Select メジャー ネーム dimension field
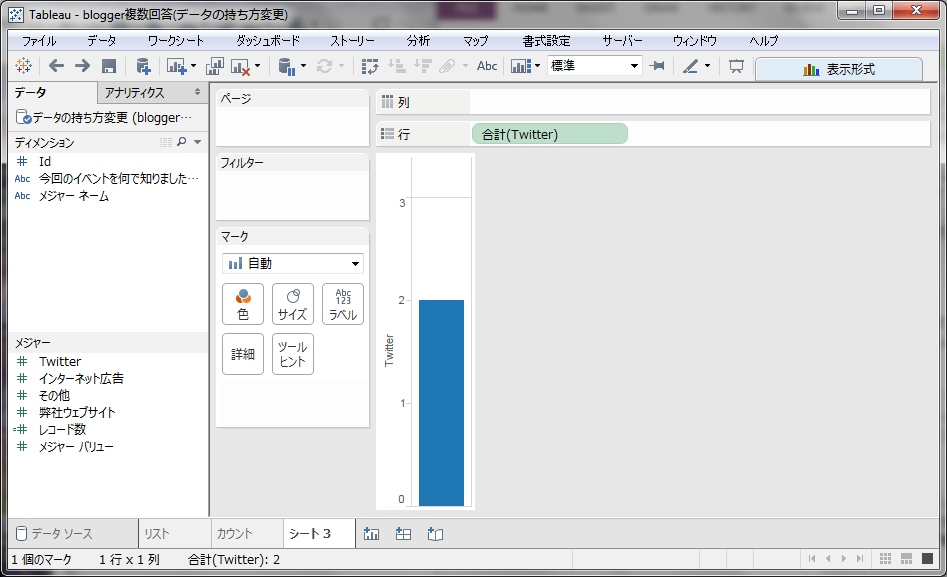The image size is (947, 577). pos(74,196)
